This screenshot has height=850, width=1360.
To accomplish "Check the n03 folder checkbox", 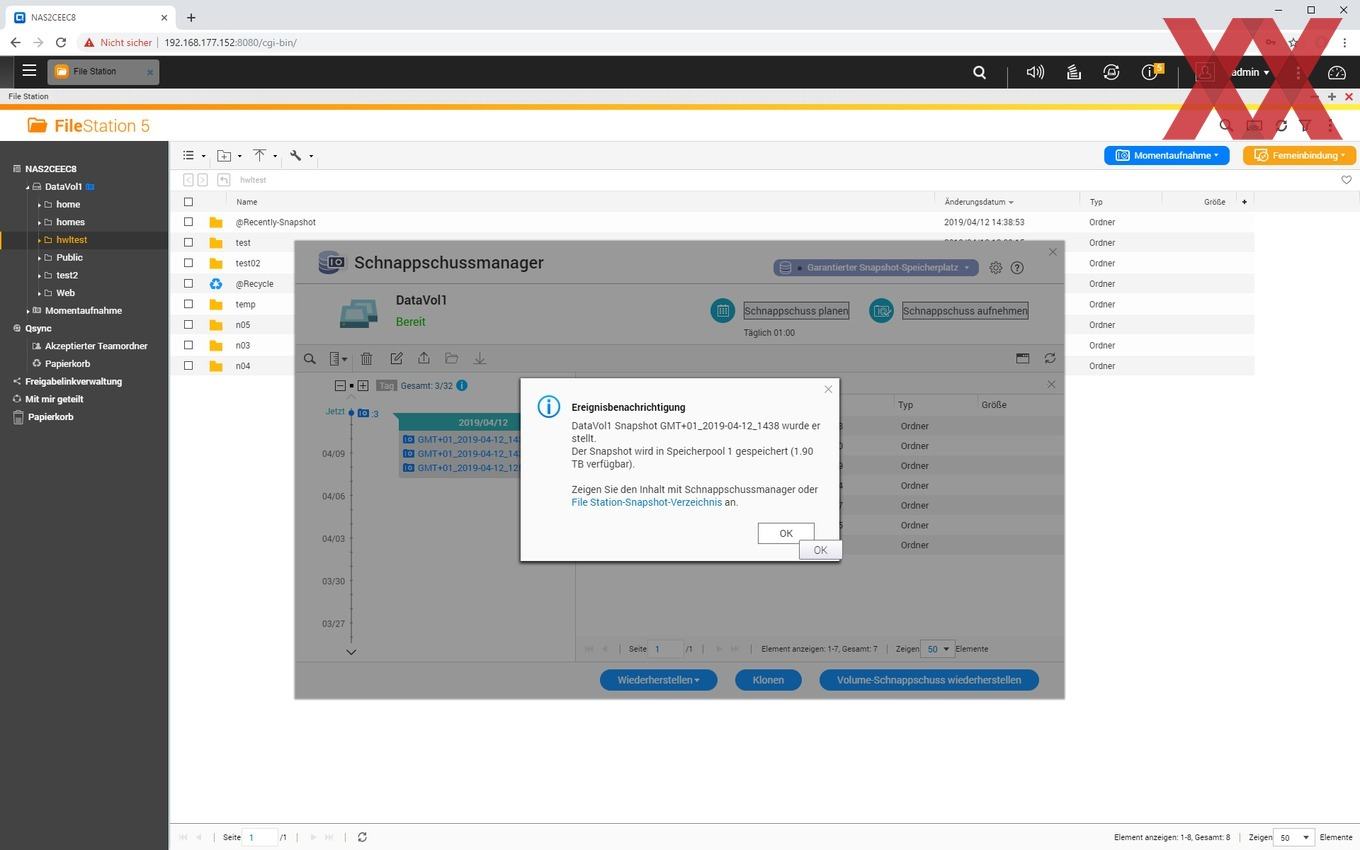I will 188,345.
